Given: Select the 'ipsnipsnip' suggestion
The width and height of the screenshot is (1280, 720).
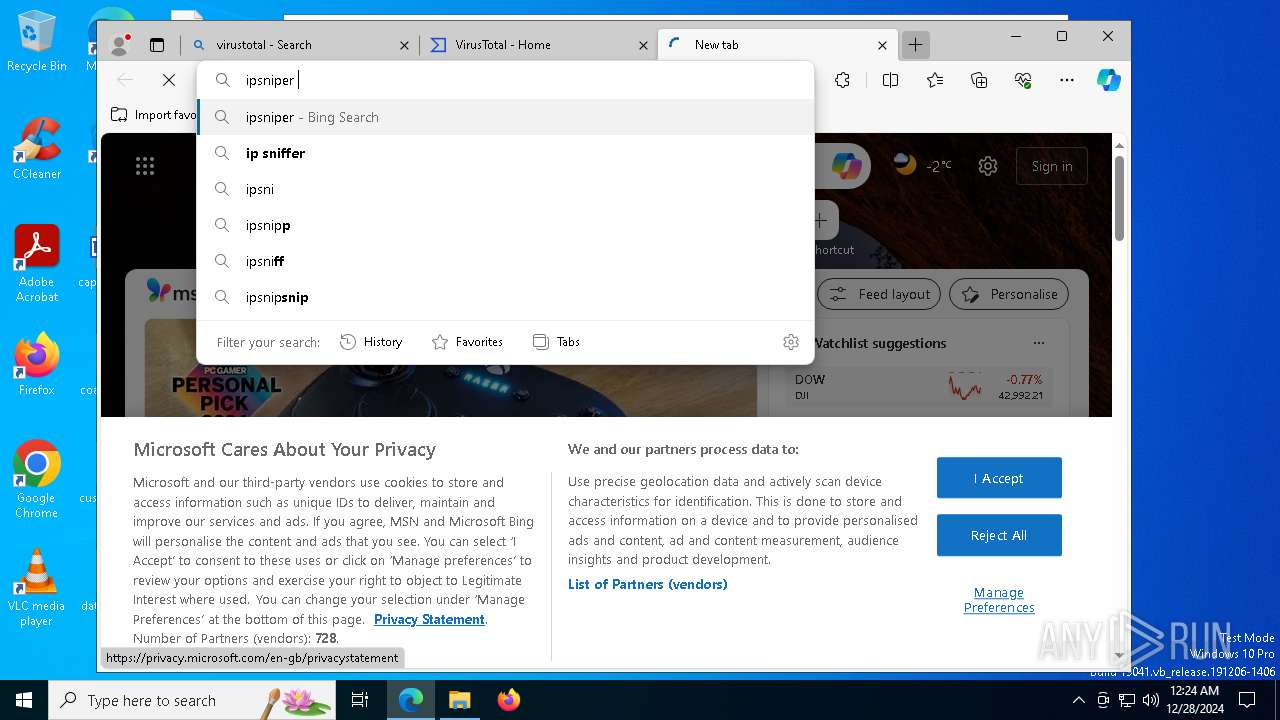Looking at the screenshot, I should 506,297.
